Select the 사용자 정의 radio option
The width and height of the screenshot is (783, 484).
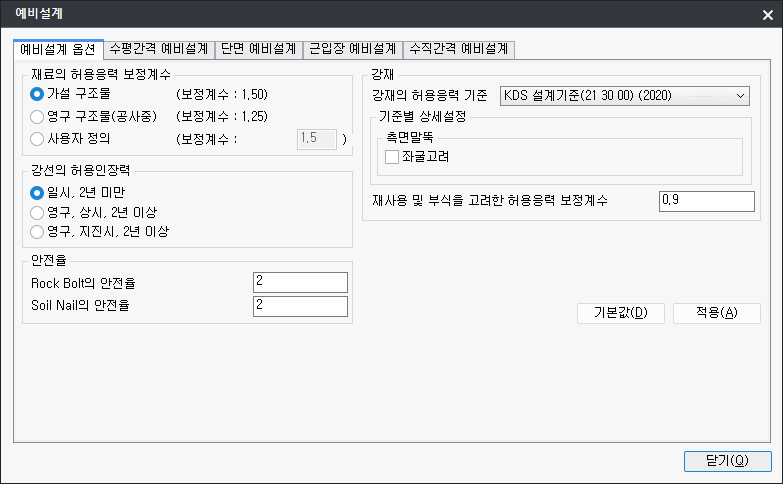(x=38, y=138)
